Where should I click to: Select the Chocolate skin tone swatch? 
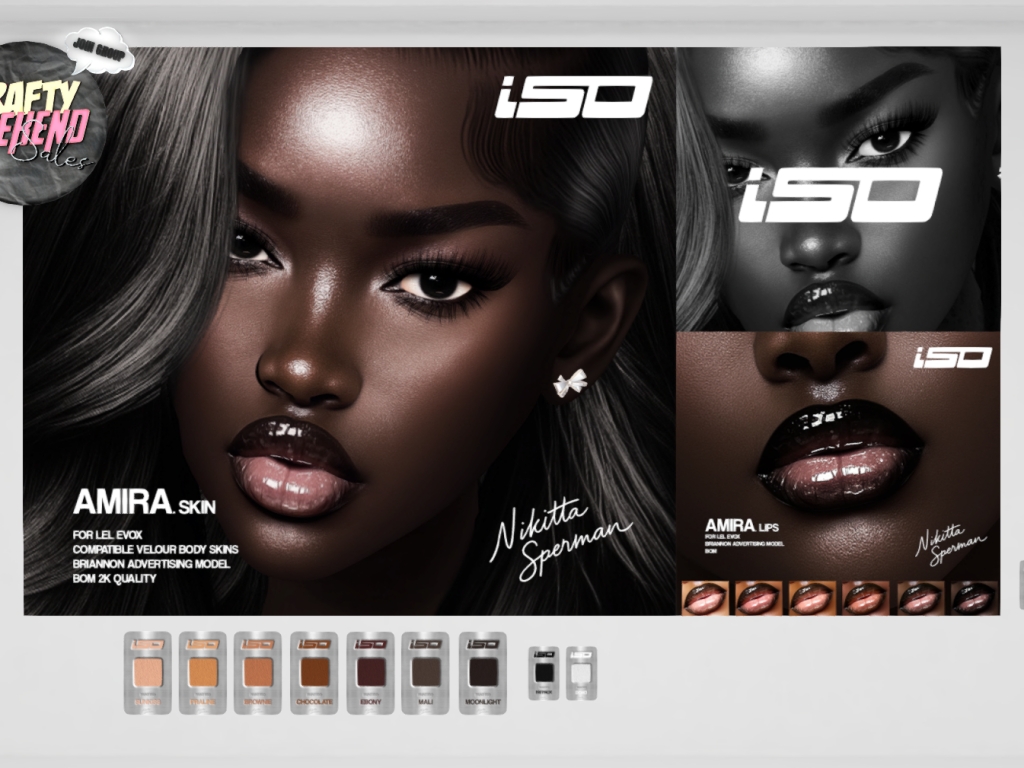coord(314,673)
